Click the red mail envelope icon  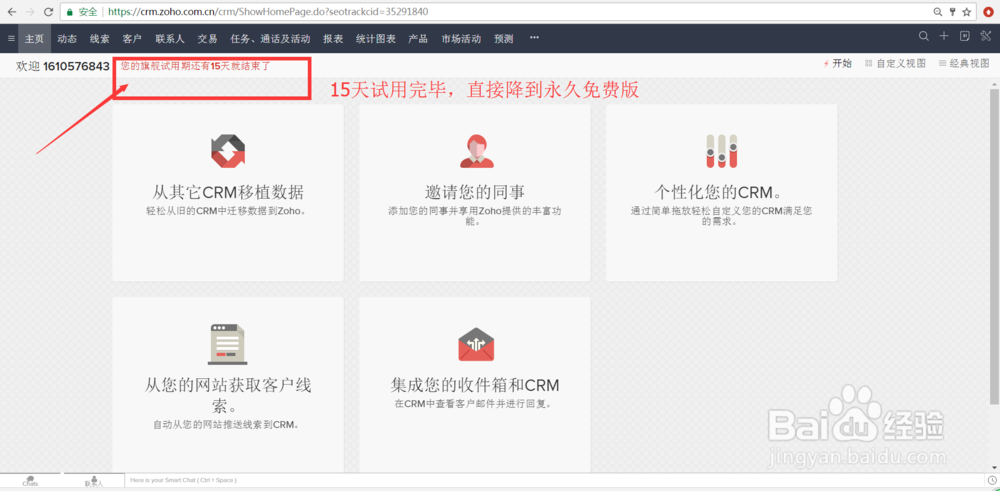tap(476, 345)
